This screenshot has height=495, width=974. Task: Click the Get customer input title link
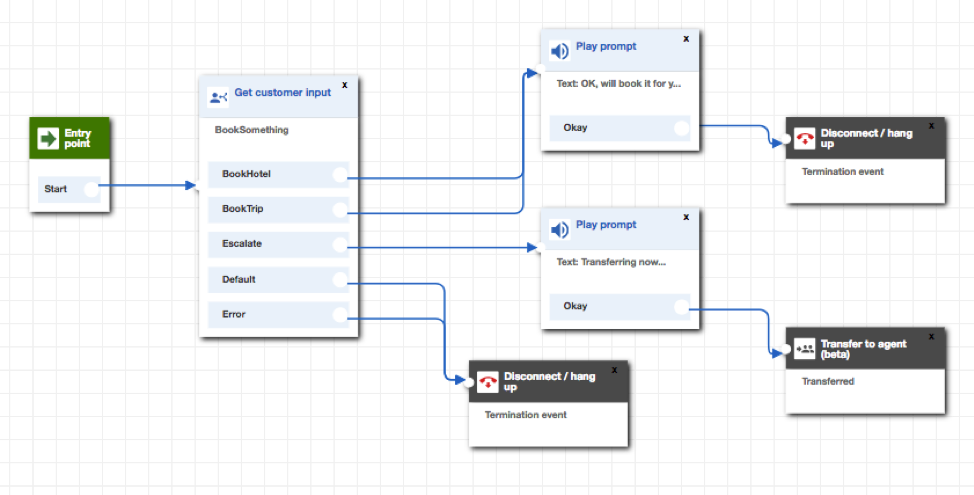[283, 93]
